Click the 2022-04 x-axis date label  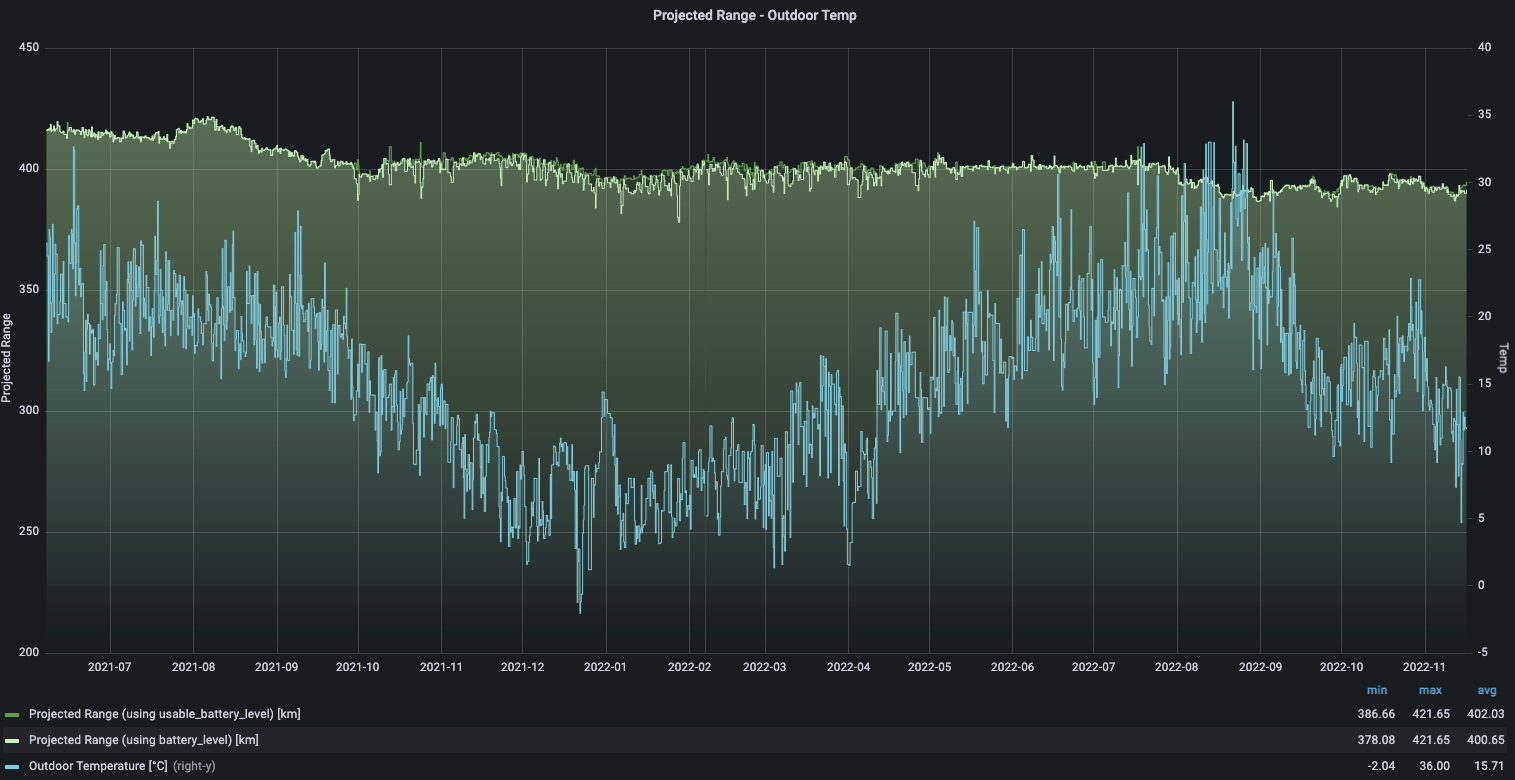click(x=847, y=666)
